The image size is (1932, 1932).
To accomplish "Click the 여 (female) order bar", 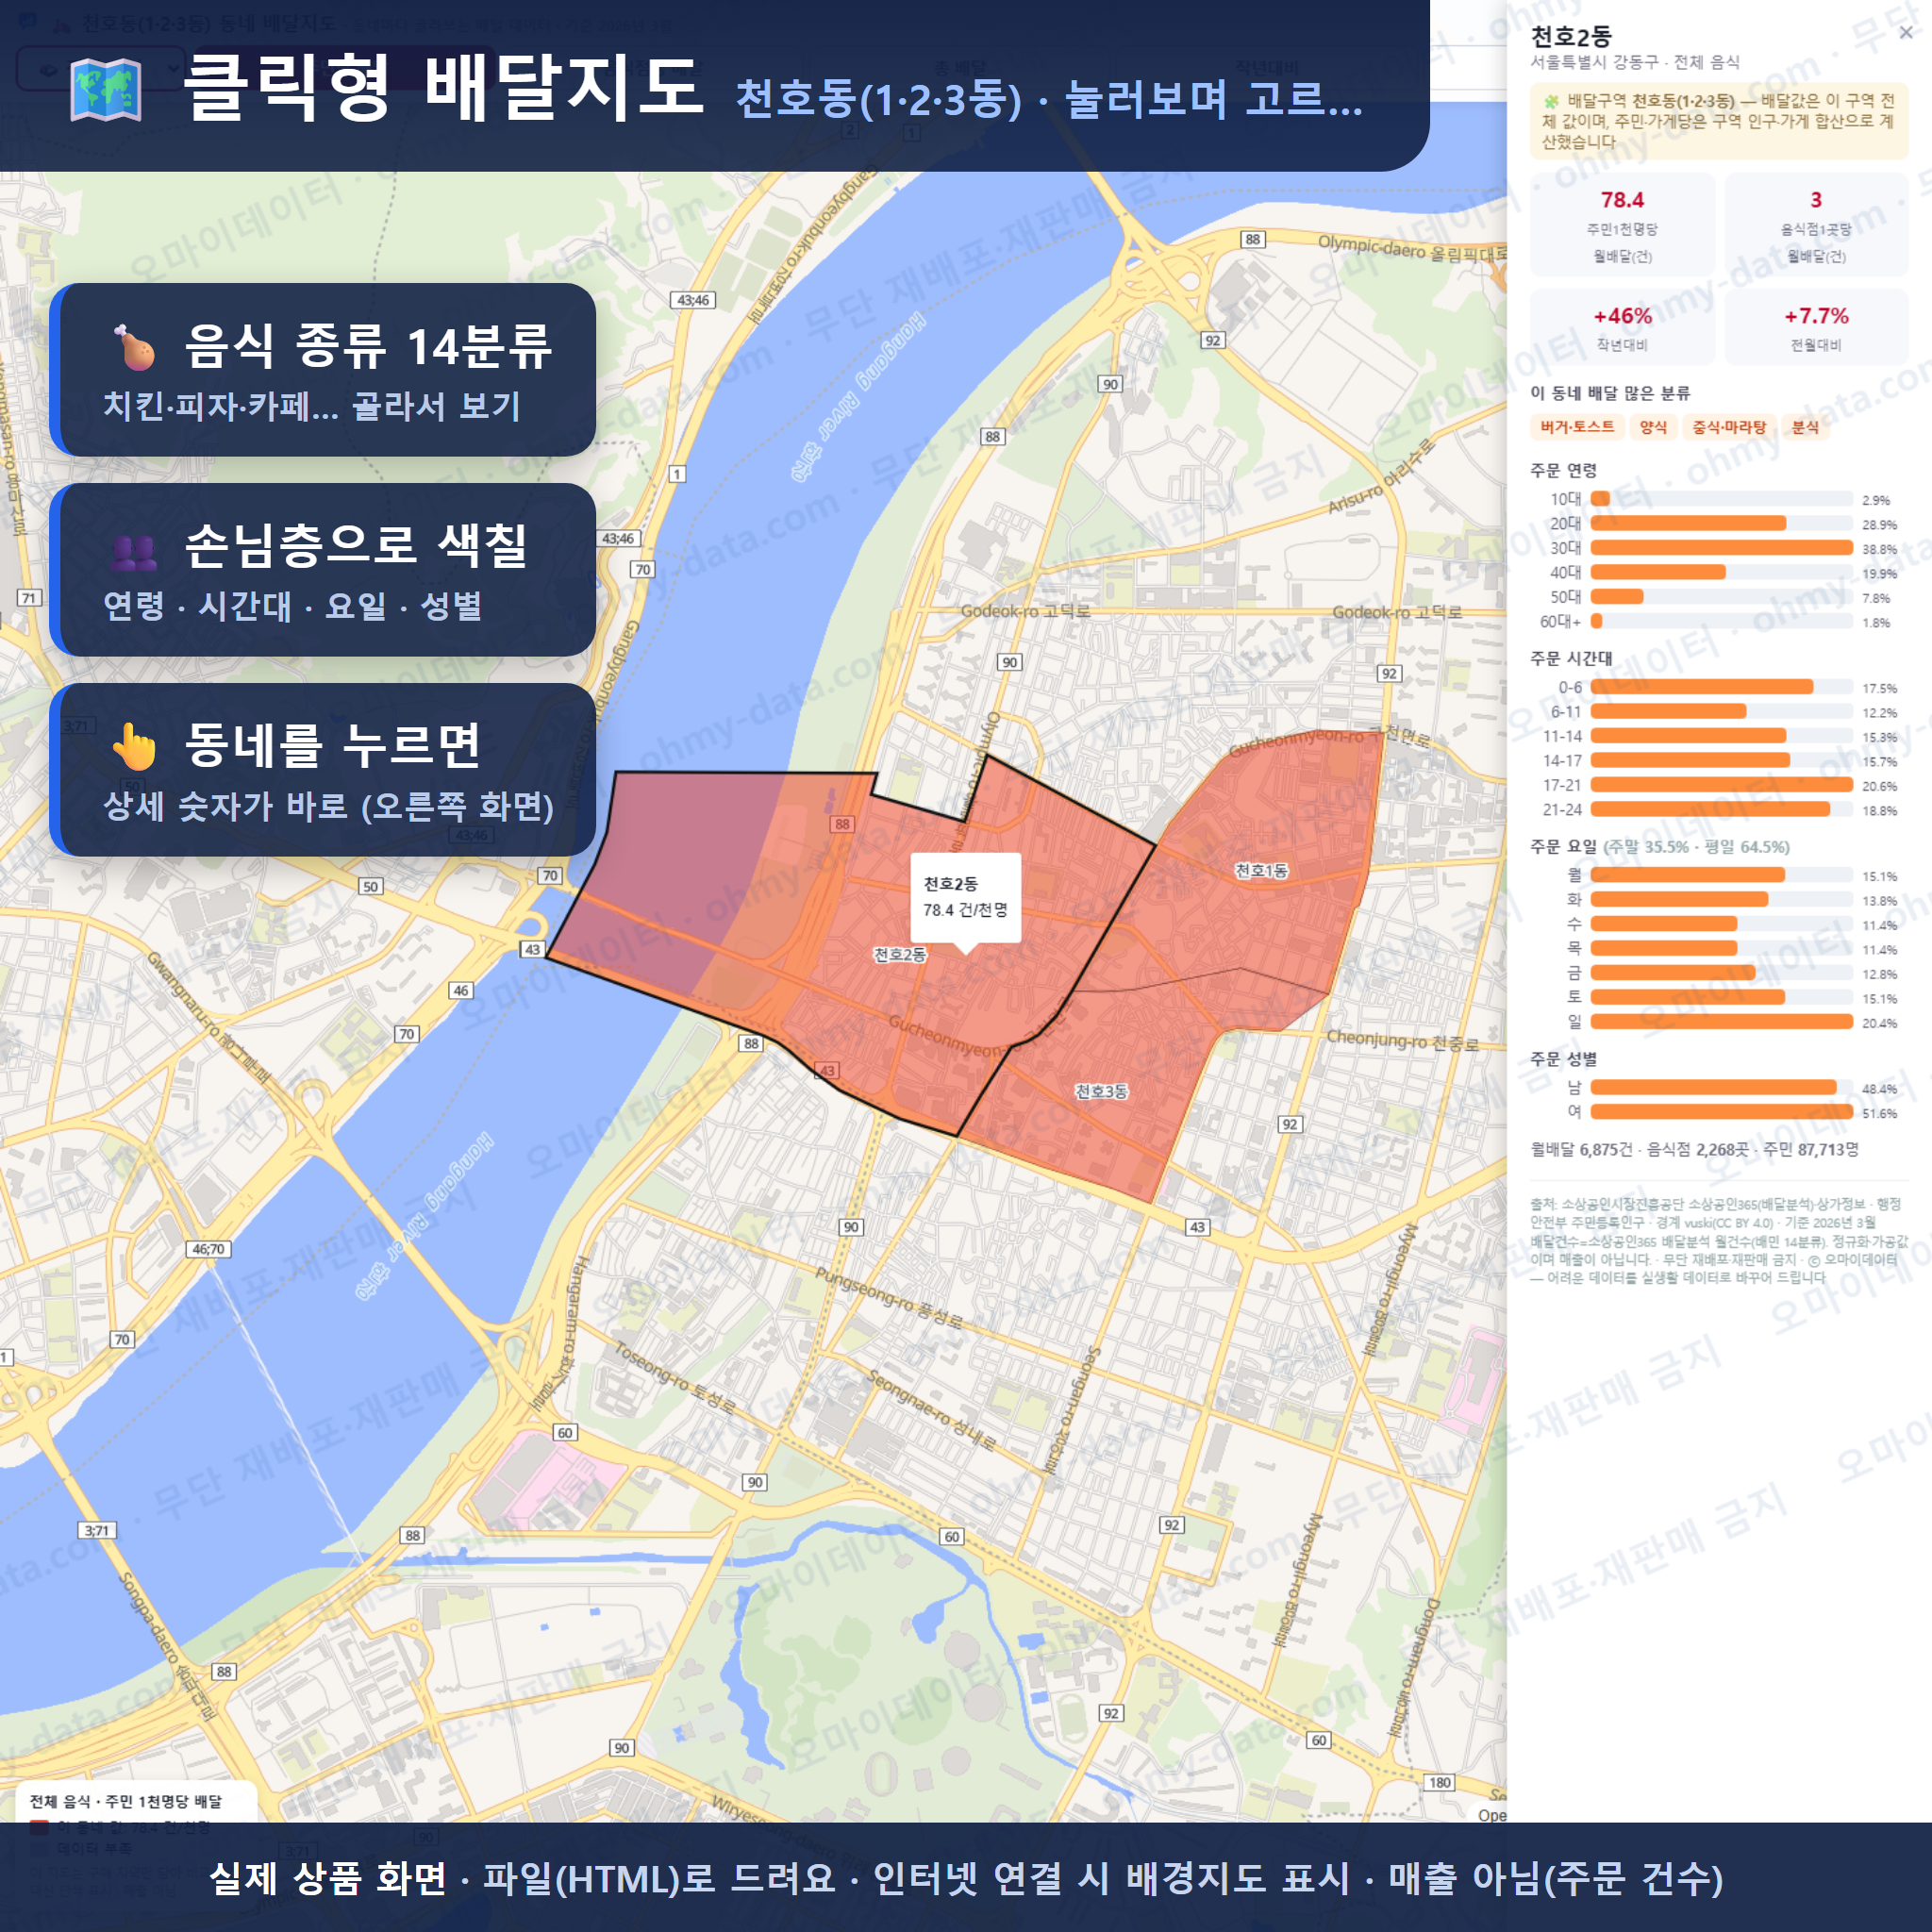I will (x=1721, y=1112).
